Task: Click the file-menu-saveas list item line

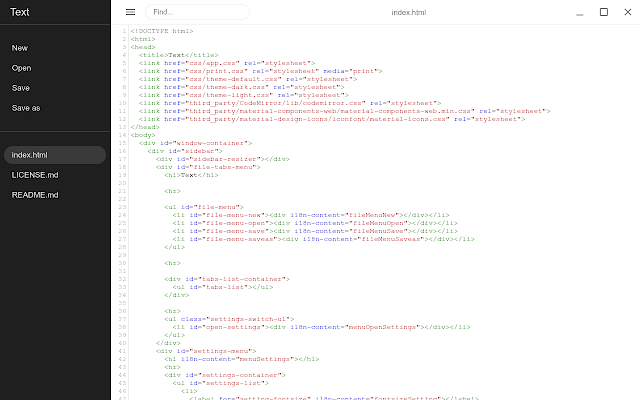Action: (x=323, y=239)
